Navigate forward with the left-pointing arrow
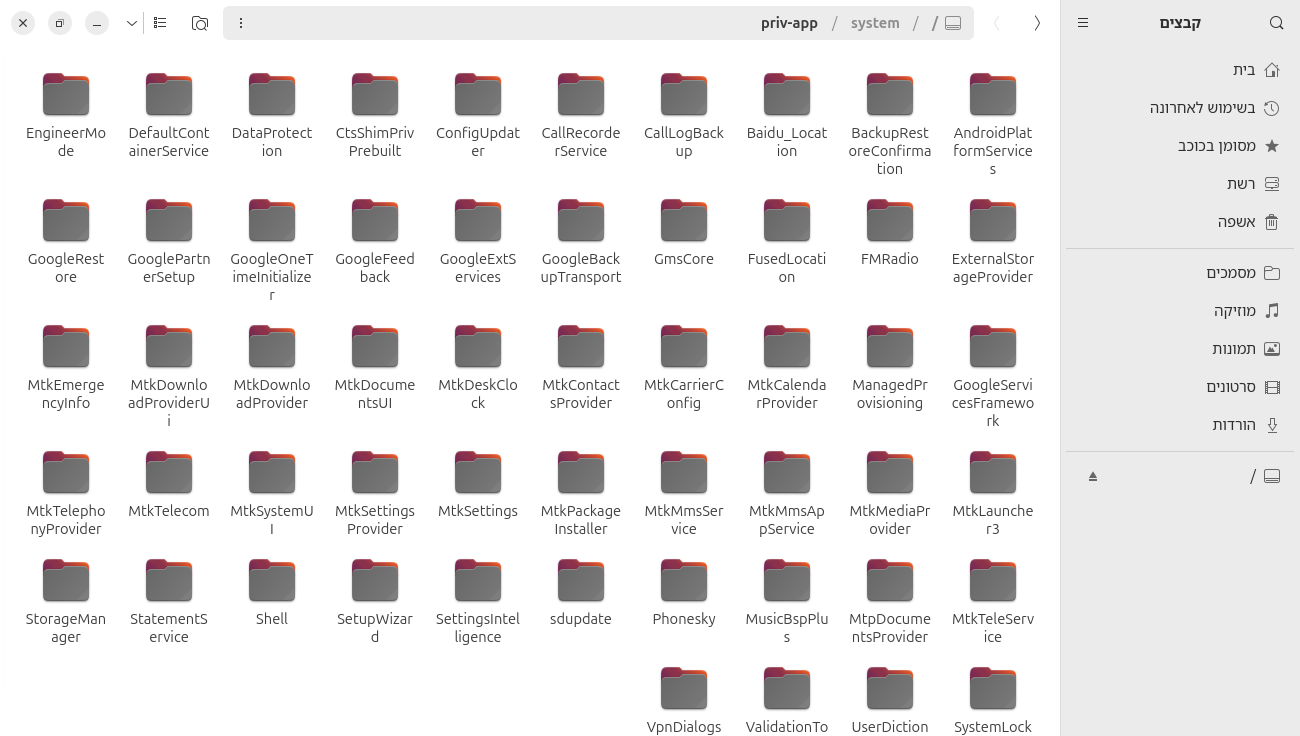 coord(996,23)
